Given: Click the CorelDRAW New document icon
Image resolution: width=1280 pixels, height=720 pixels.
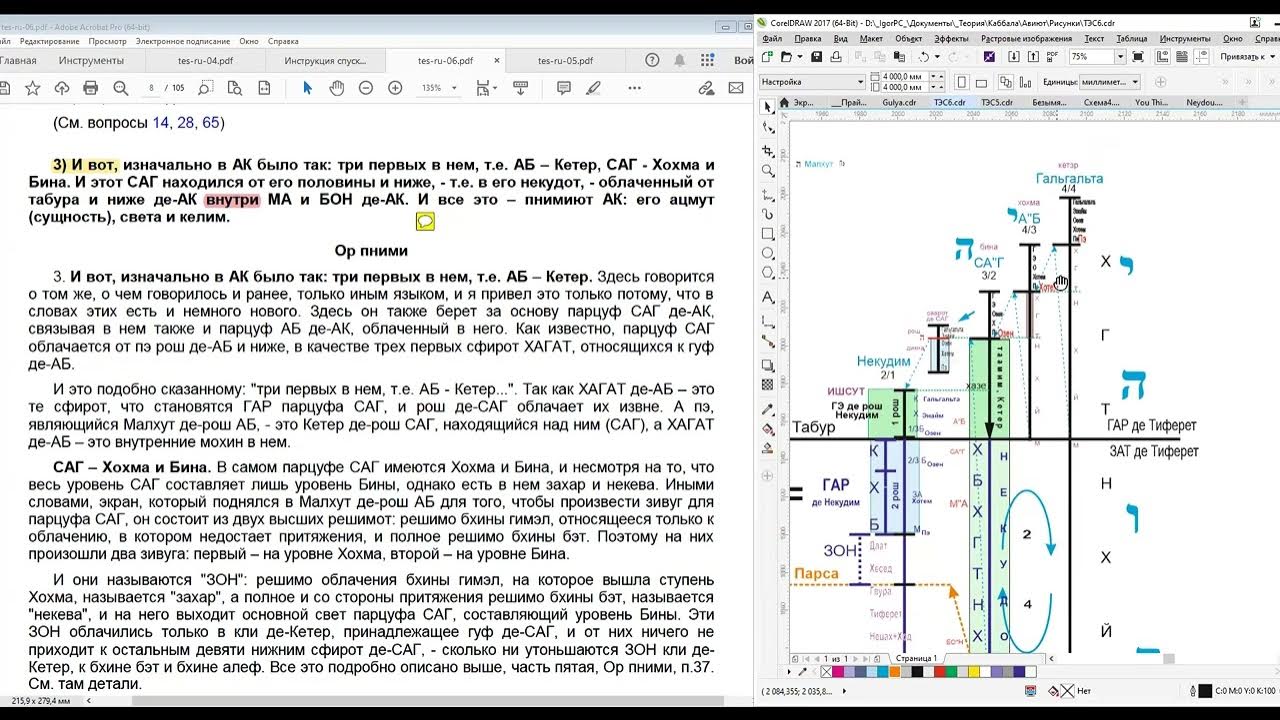Looking at the screenshot, I should [767, 57].
